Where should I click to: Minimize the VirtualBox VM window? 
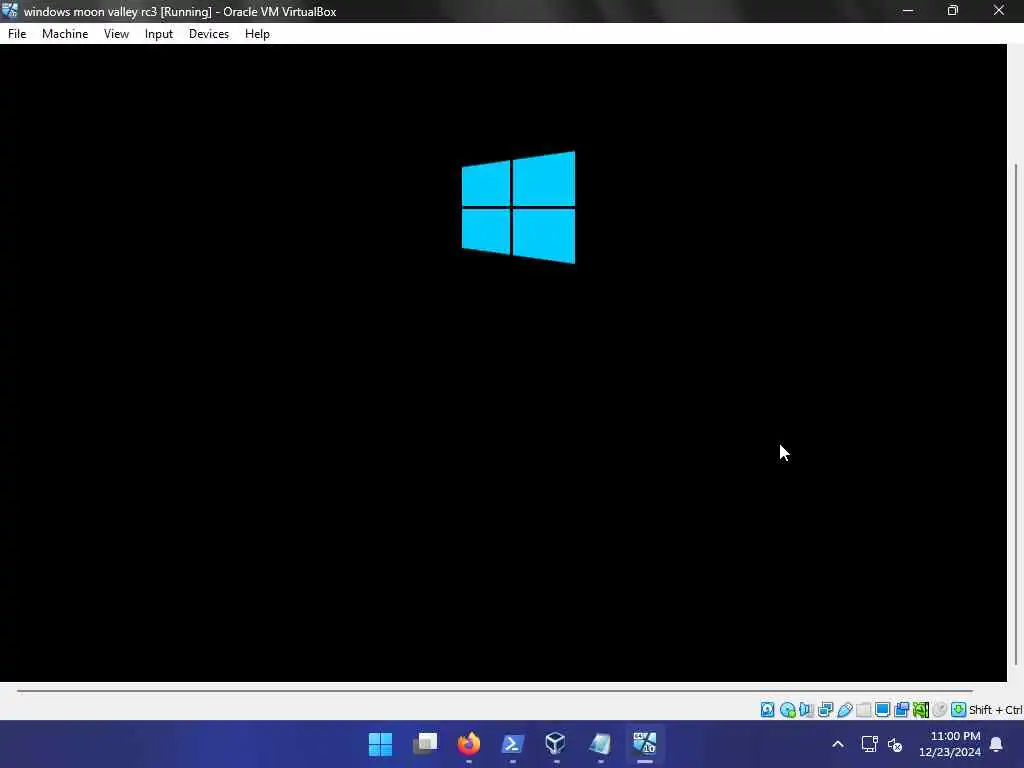click(908, 11)
